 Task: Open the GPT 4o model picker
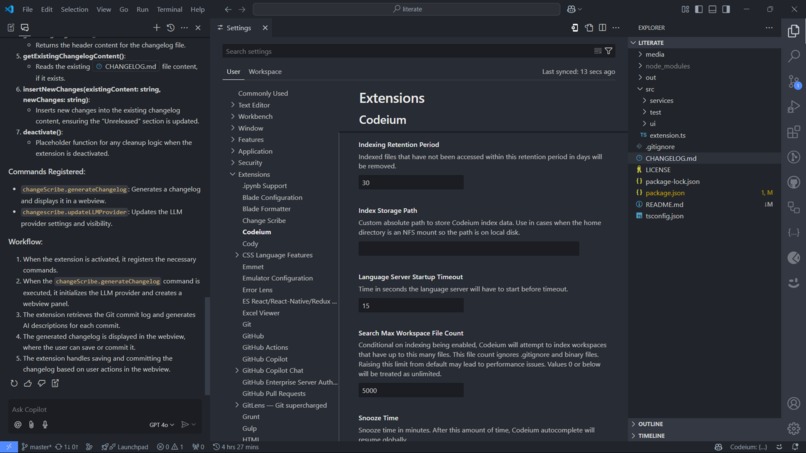pyautogui.click(x=161, y=425)
